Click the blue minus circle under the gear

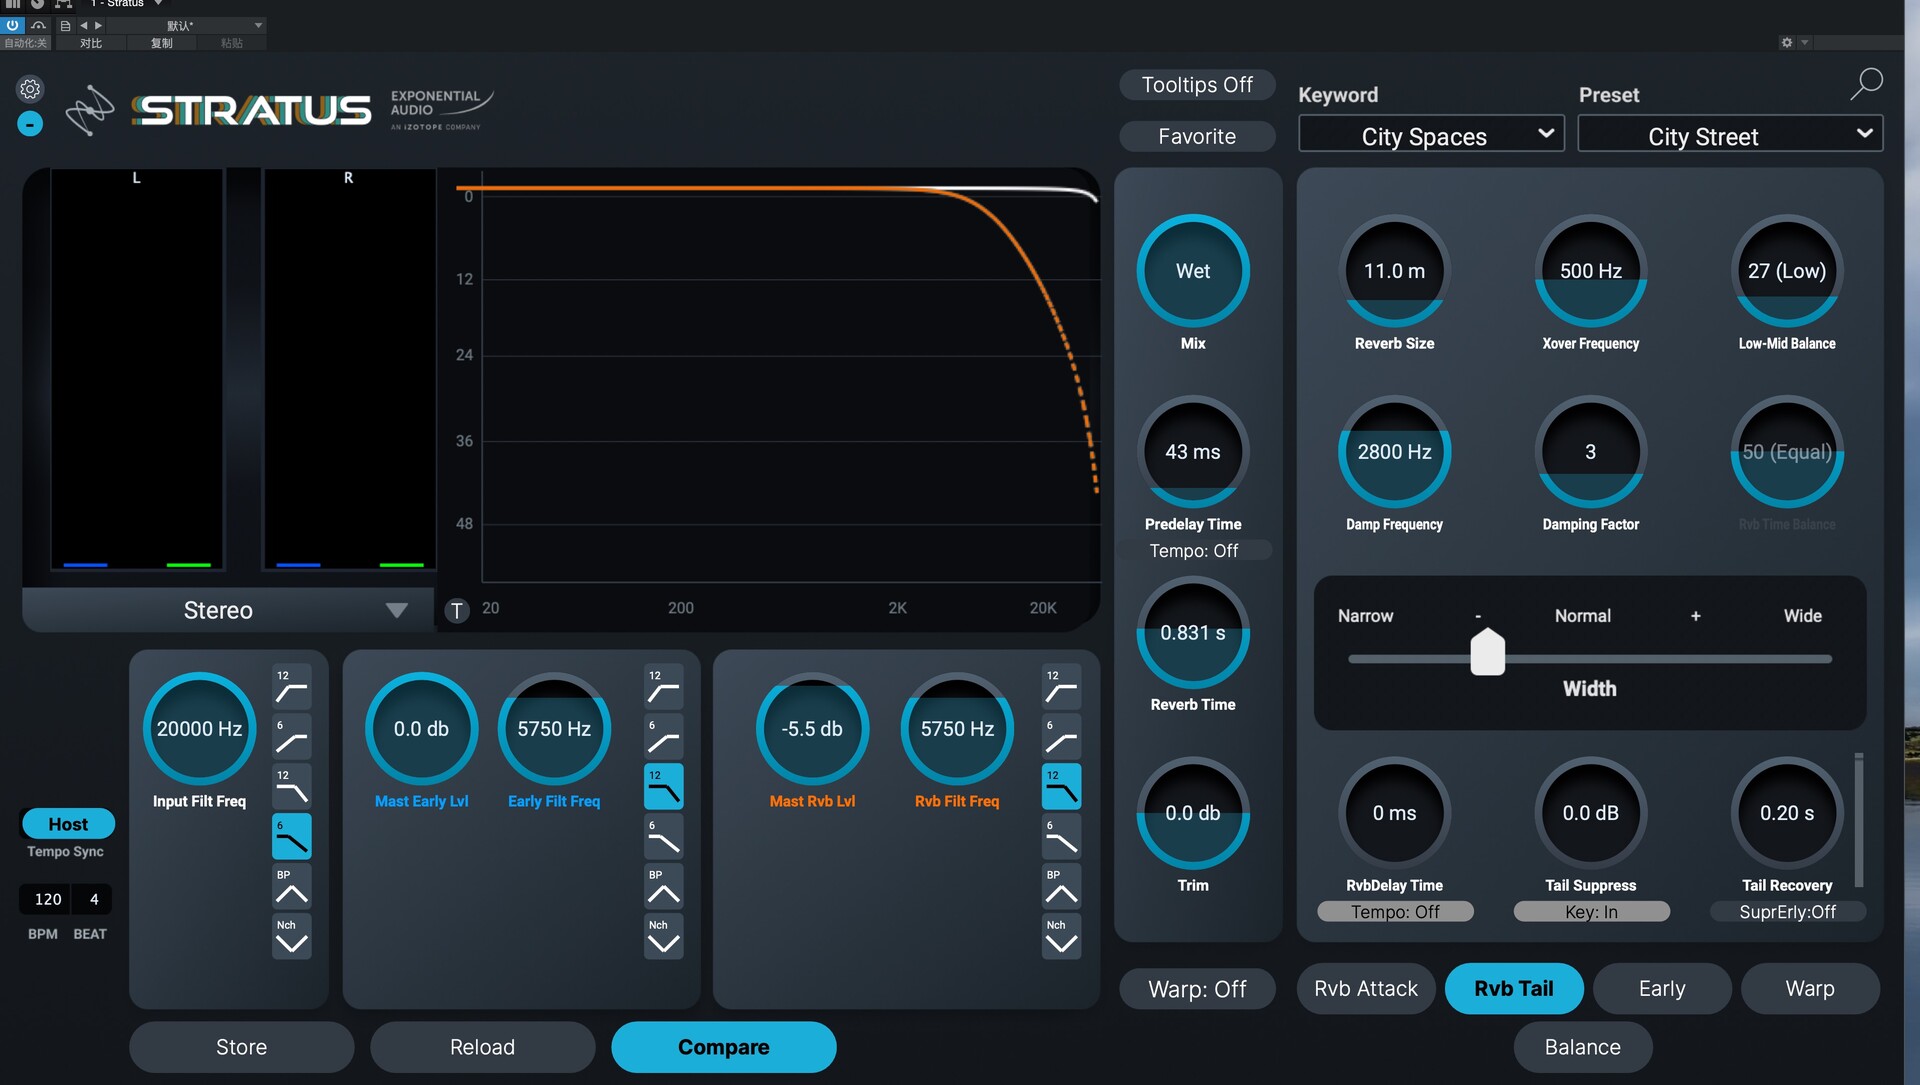[x=30, y=124]
